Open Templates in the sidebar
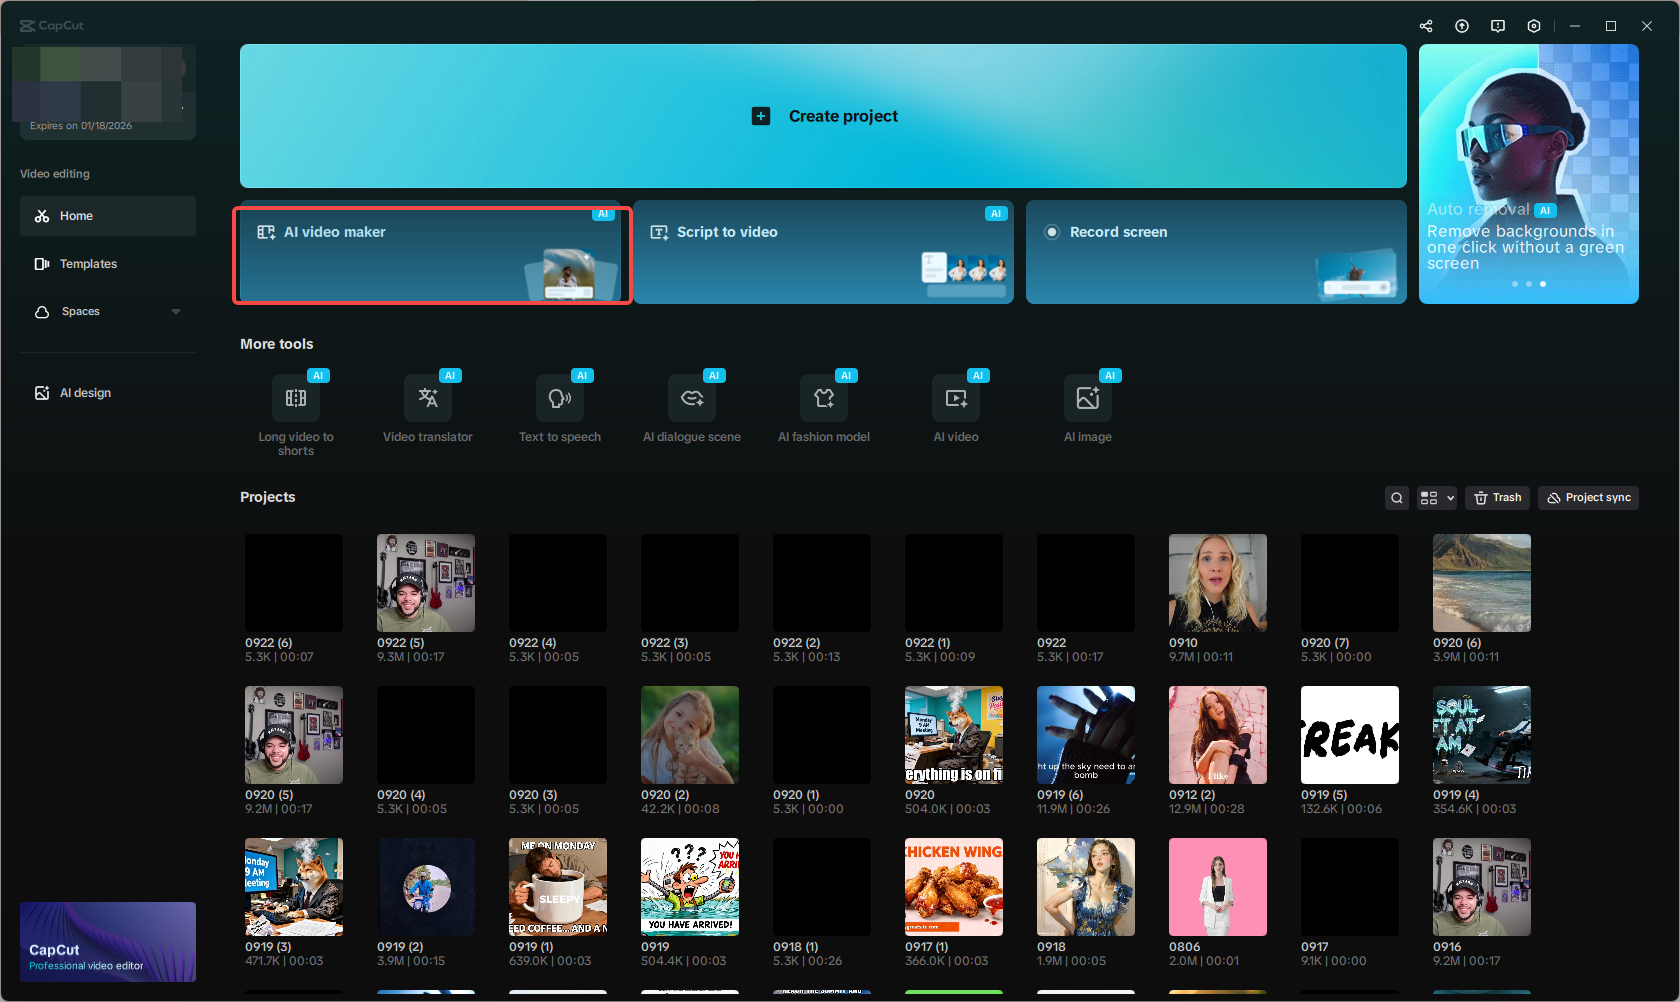The height and width of the screenshot is (1002, 1680). [x=108, y=264]
